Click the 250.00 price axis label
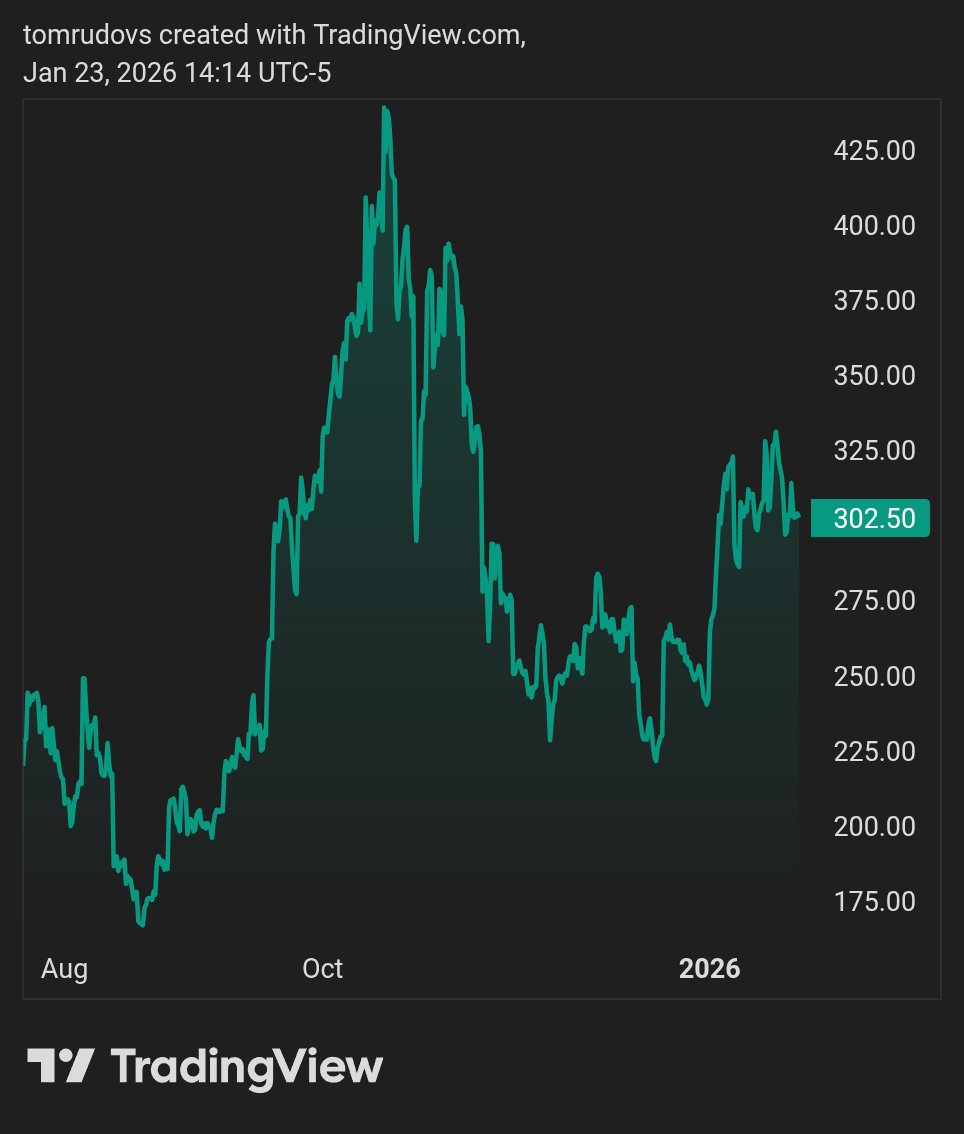 pyautogui.click(x=874, y=676)
